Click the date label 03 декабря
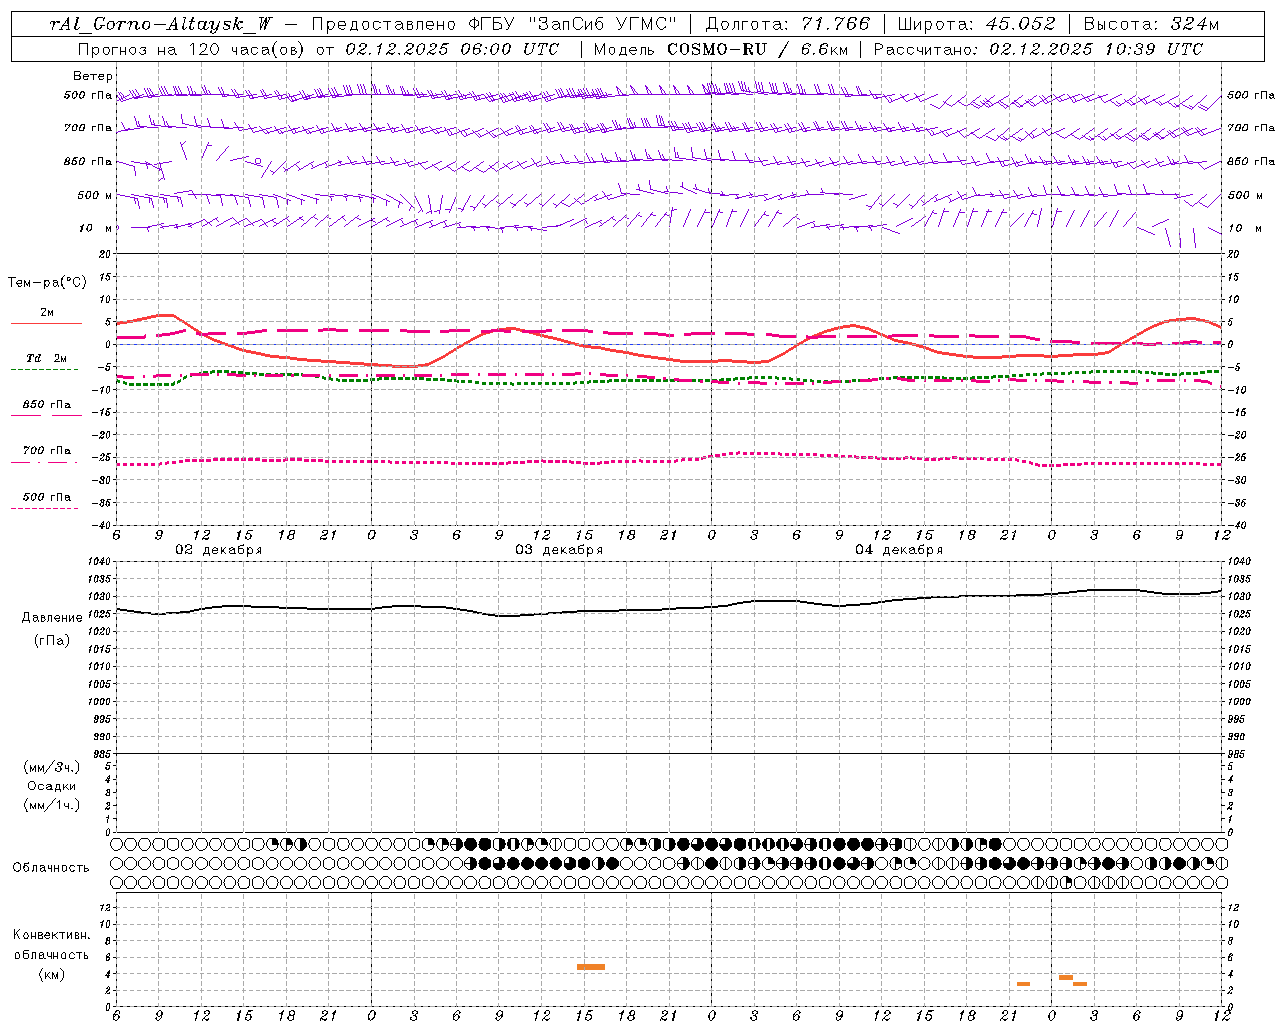Screen dimensions: 1280x1024 [x=559, y=550]
